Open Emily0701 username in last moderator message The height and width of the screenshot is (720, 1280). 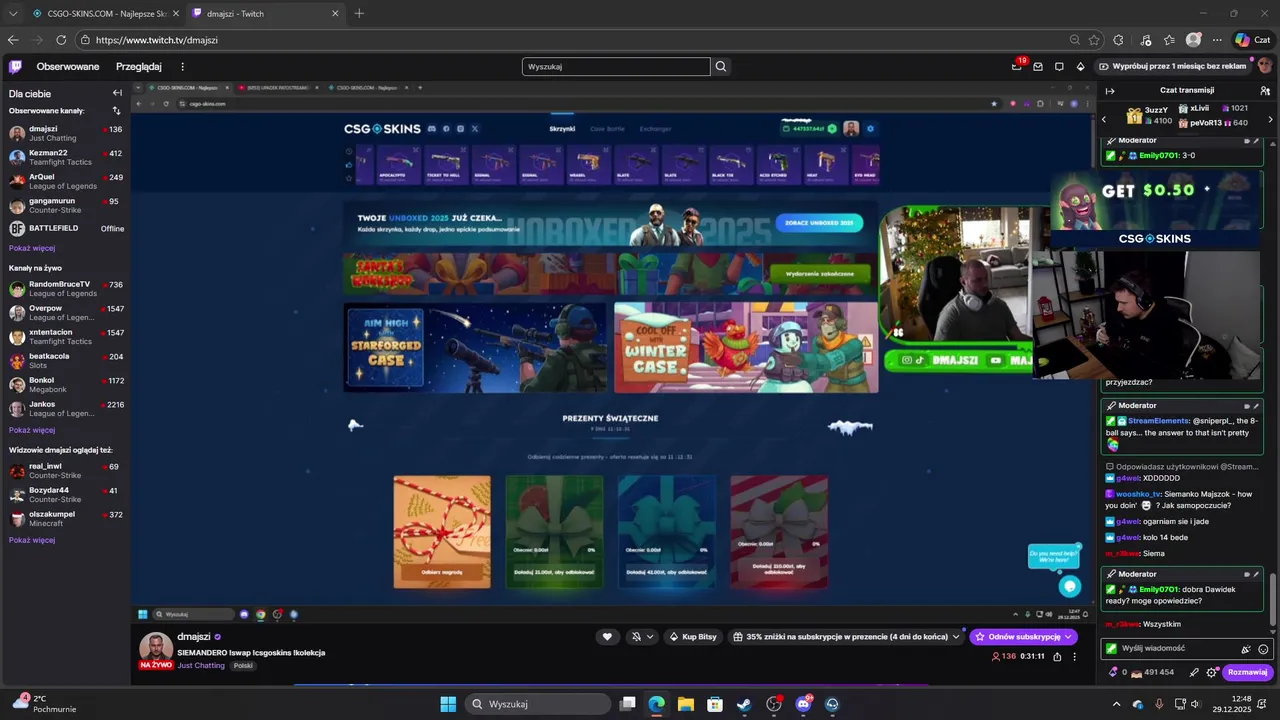(x=1160, y=589)
